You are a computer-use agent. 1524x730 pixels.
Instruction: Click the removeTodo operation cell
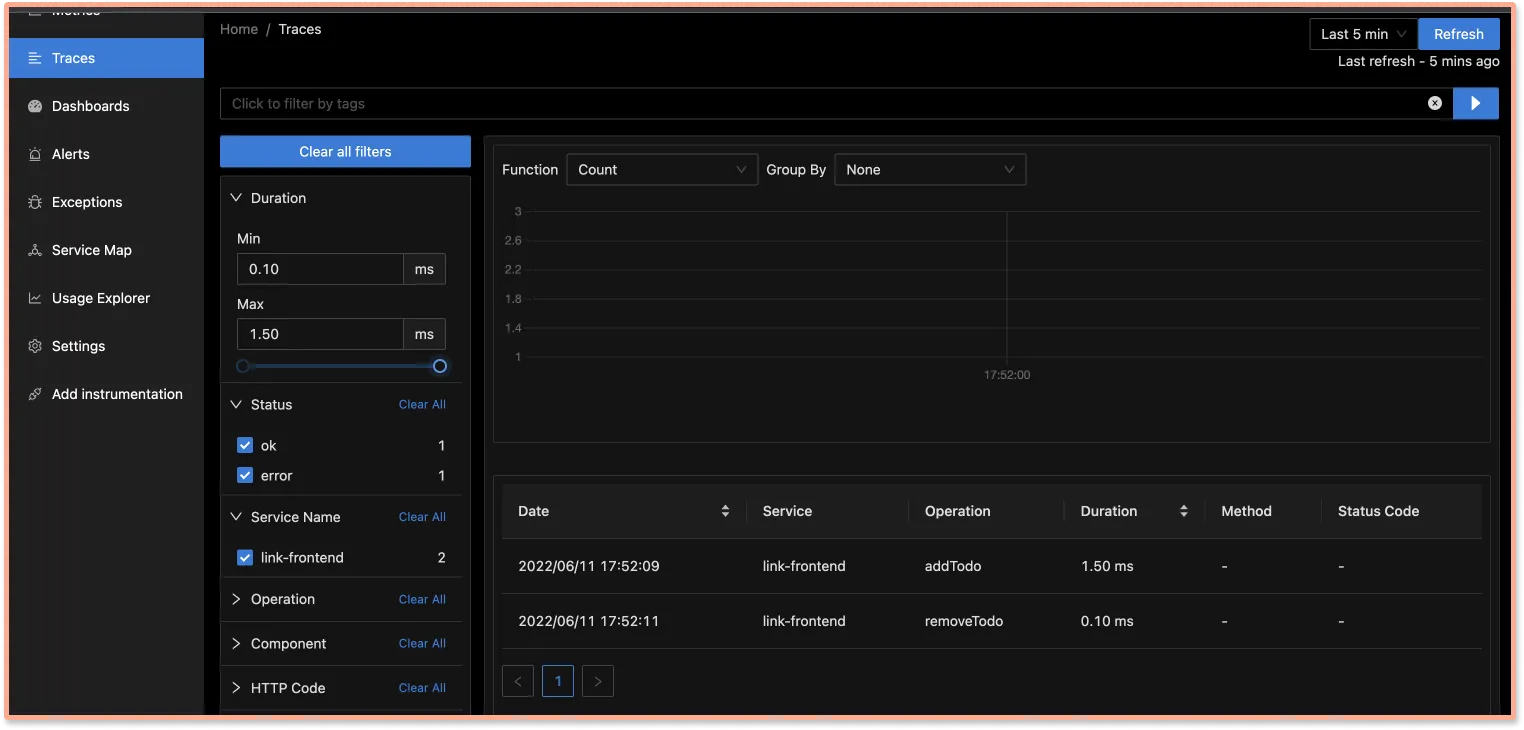[964, 621]
